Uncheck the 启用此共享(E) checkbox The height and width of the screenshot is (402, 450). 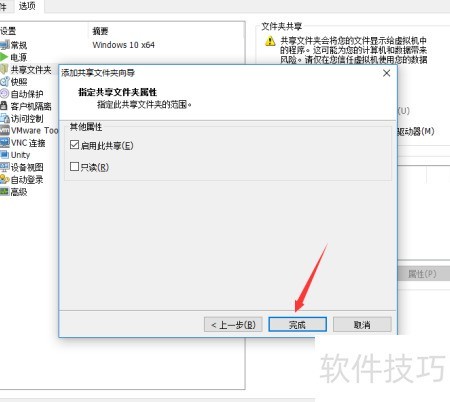pos(74,145)
